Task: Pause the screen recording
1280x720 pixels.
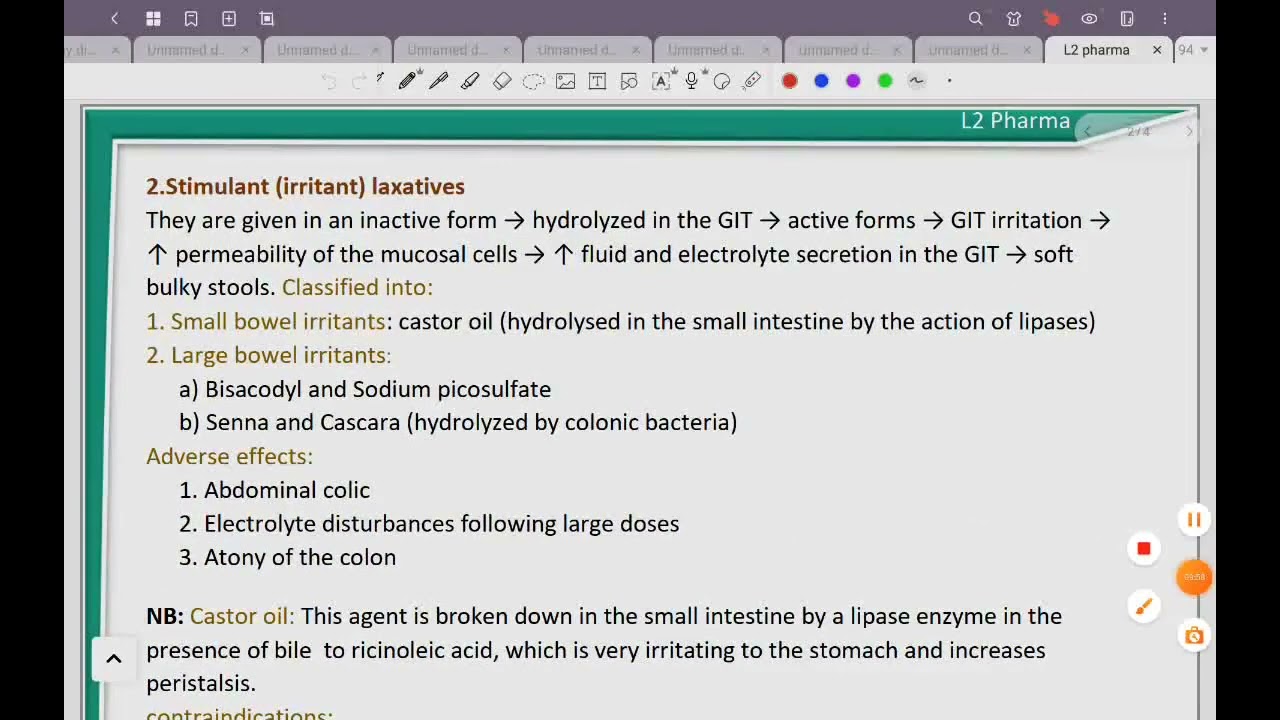Action: (1194, 519)
